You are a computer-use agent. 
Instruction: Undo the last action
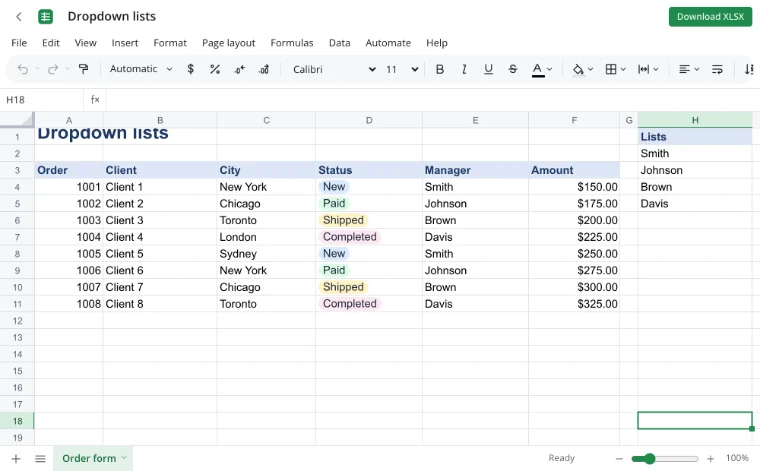click(22, 69)
